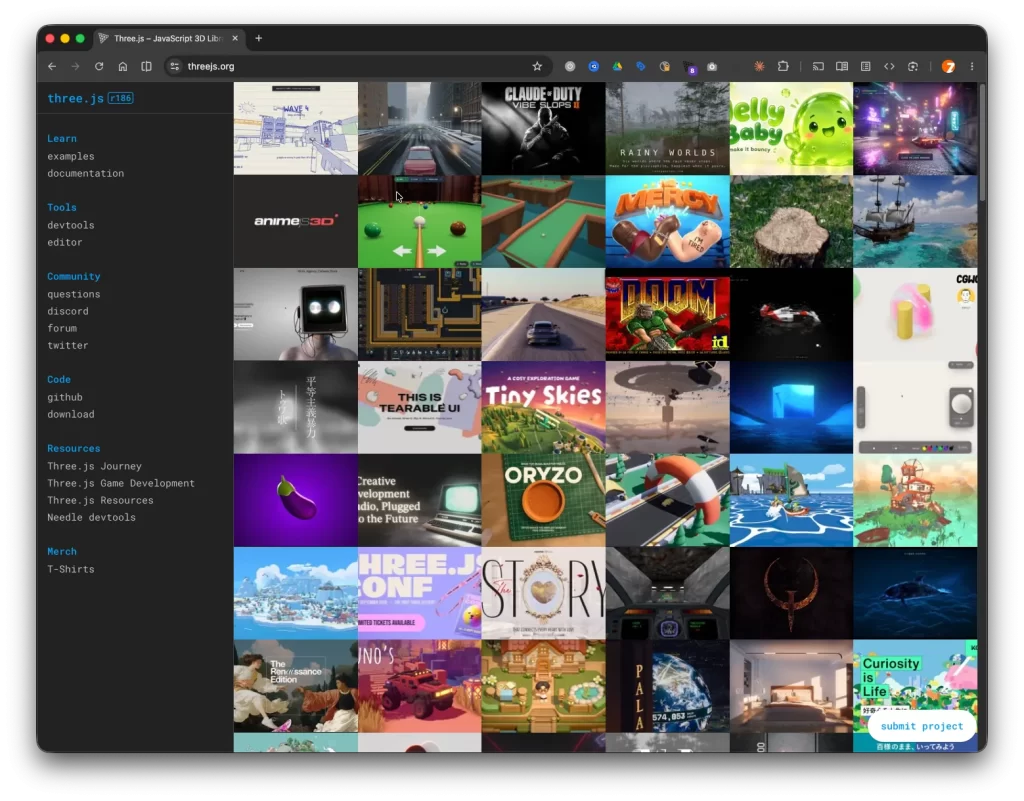Open the Quake logo thumbnail
Viewport: 1024px width, 801px height.
(x=791, y=593)
